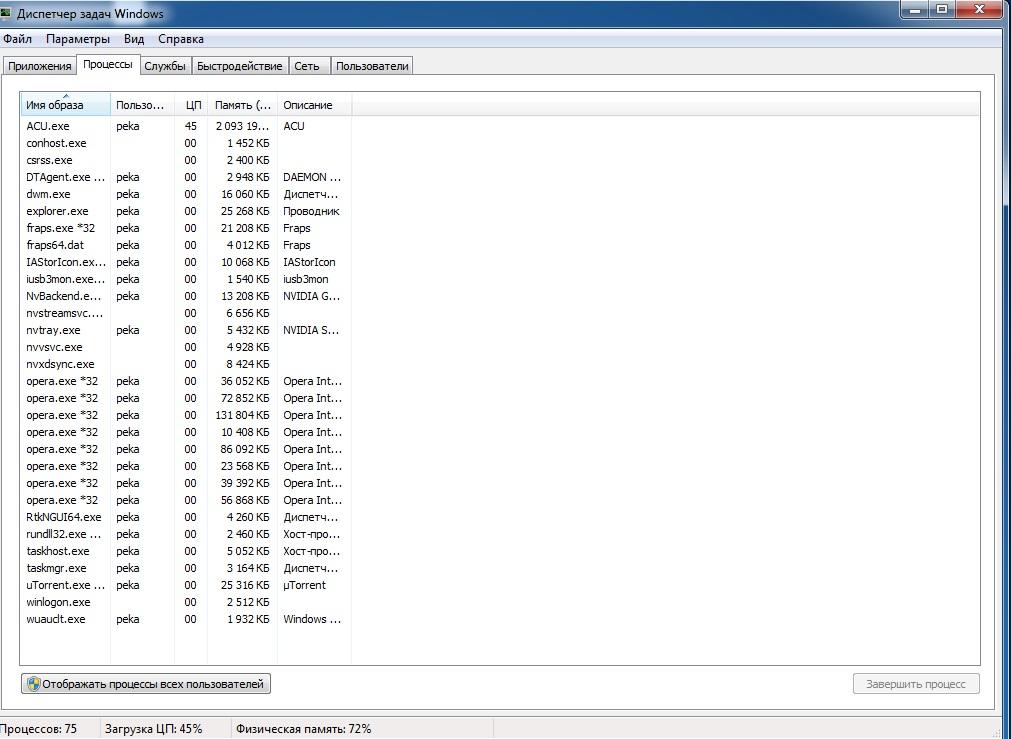Click Физическая память: 72% status entry

[x=304, y=729]
